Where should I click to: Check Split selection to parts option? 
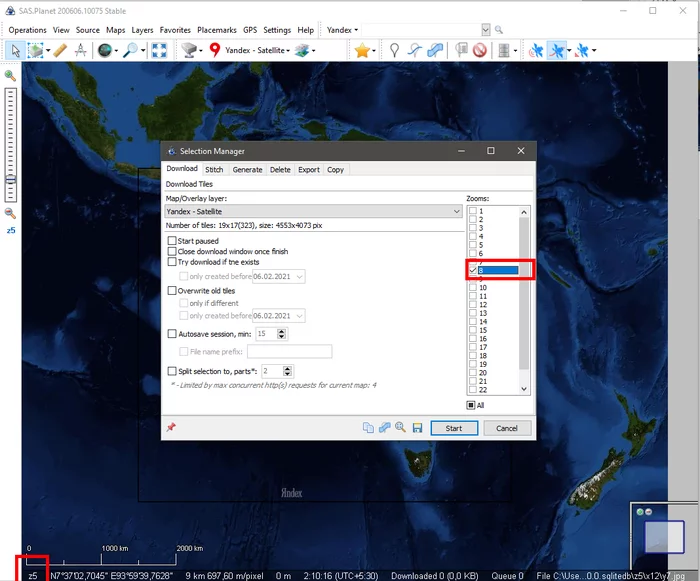pyautogui.click(x=172, y=371)
